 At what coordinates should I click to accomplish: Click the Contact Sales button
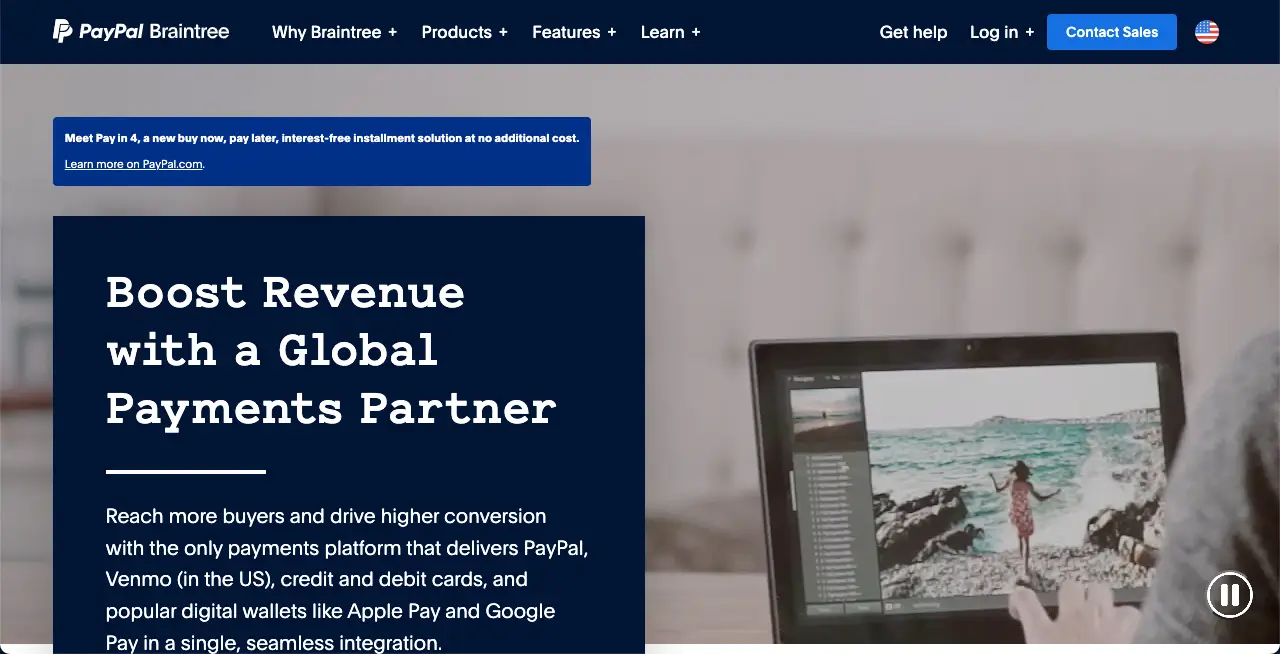(1112, 32)
